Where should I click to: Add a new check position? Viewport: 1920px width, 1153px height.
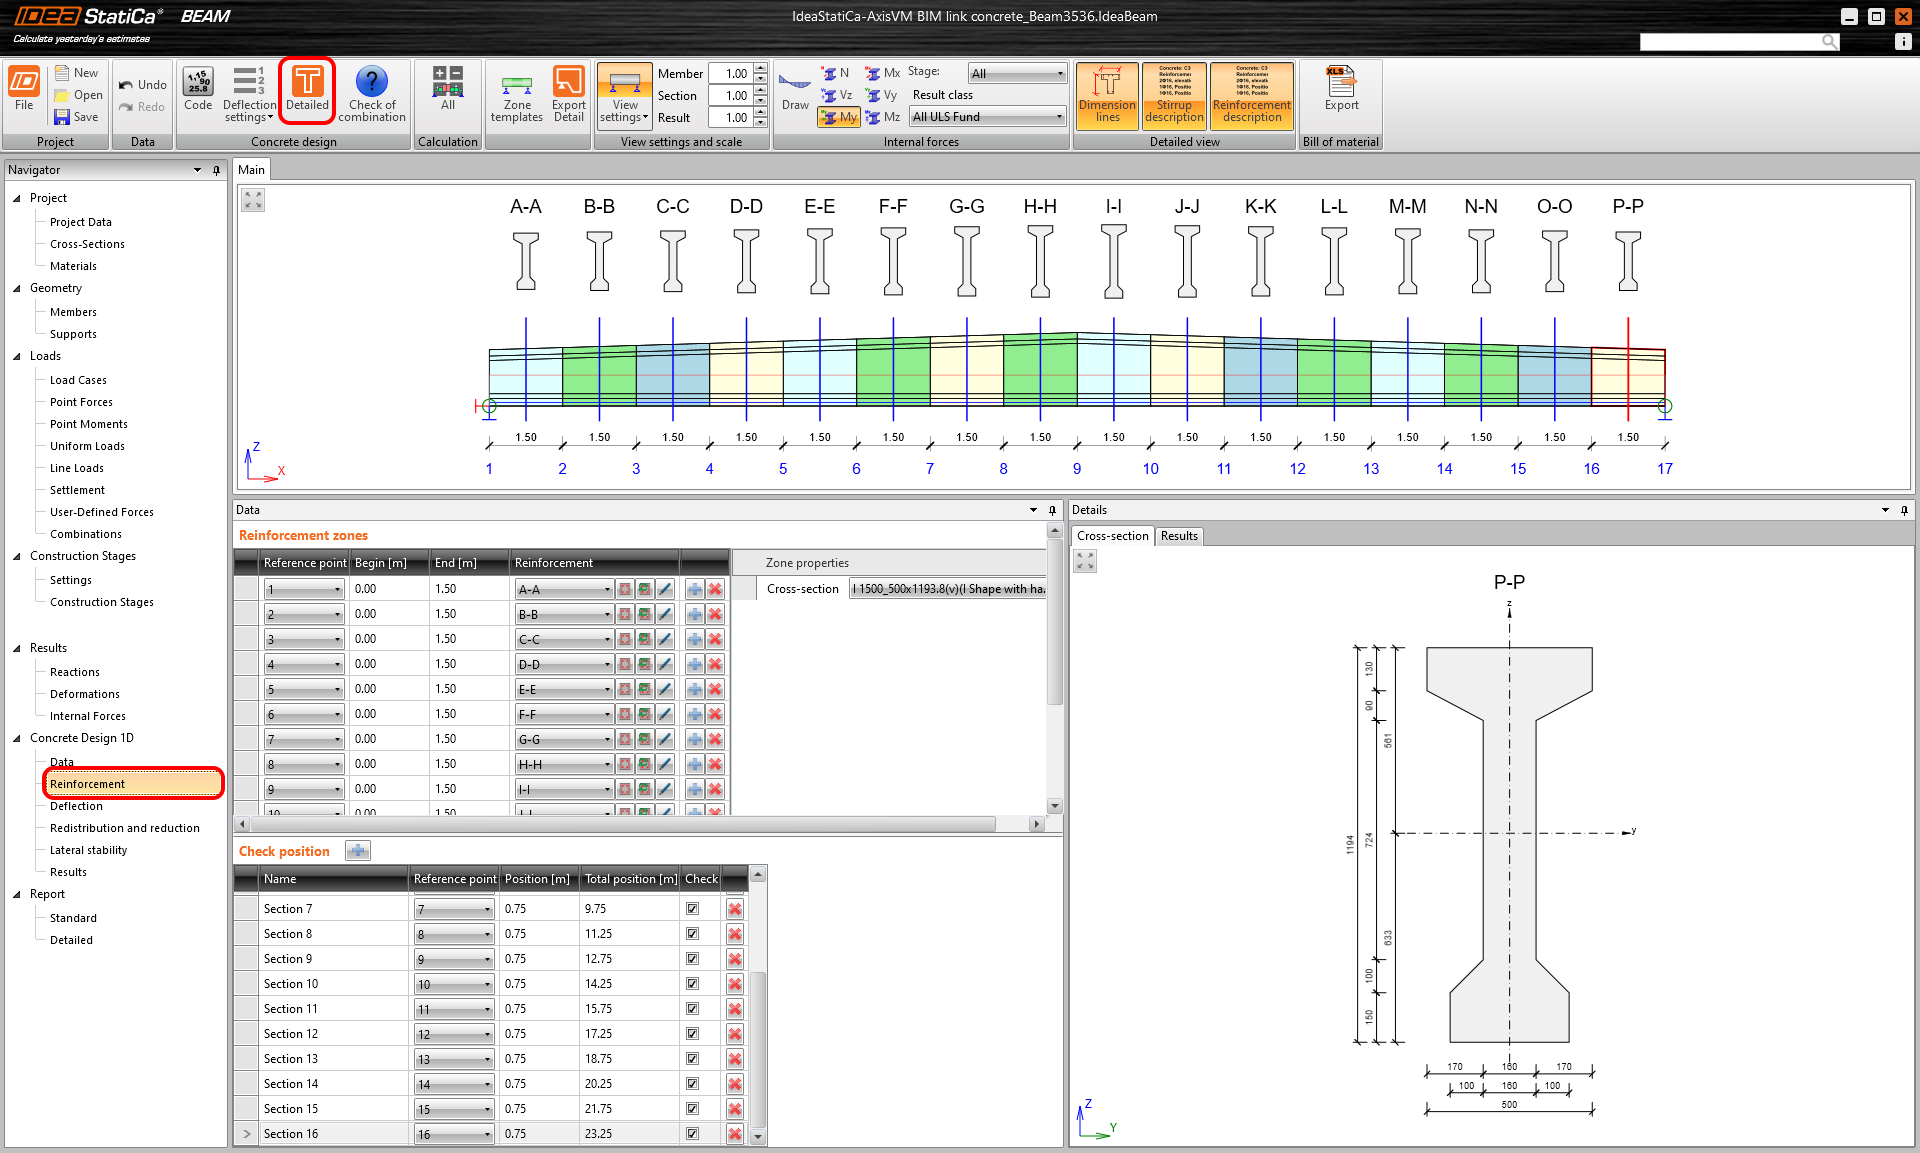(357, 851)
